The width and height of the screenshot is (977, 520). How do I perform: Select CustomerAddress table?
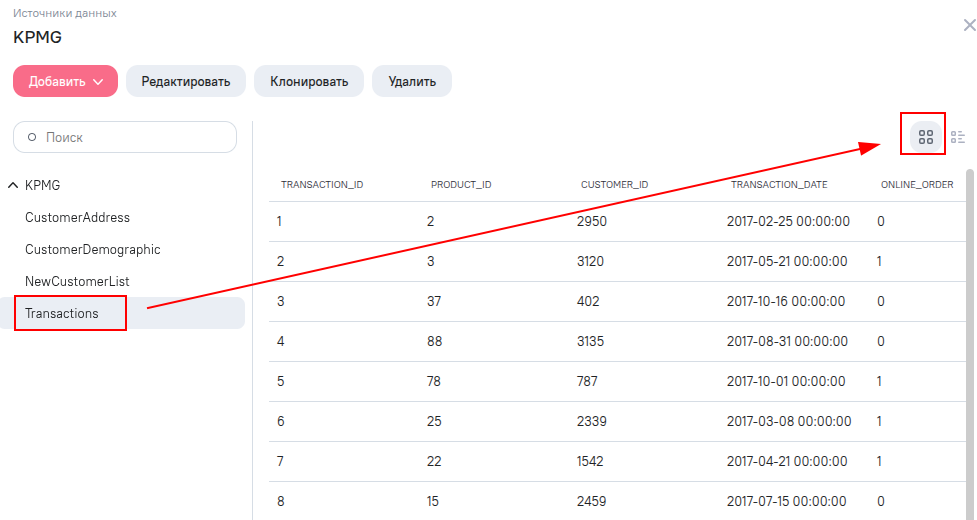pos(77,217)
